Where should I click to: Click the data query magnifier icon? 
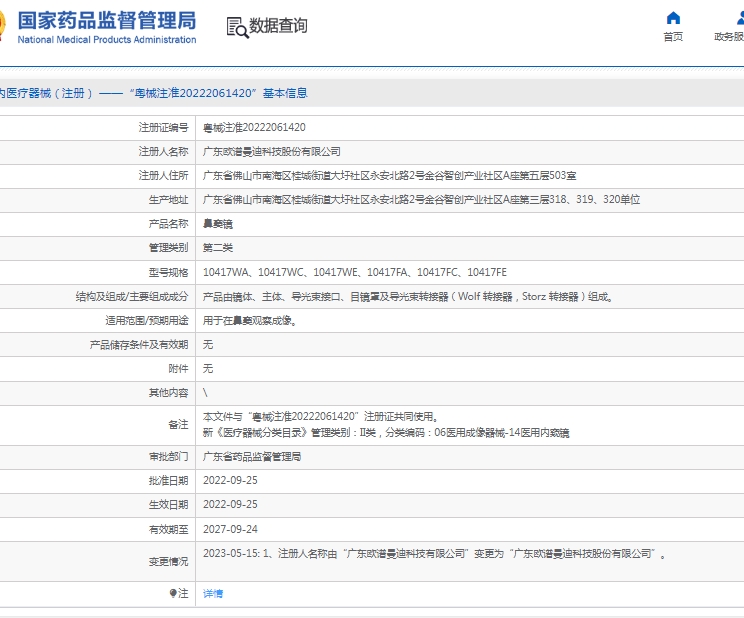pos(237,27)
